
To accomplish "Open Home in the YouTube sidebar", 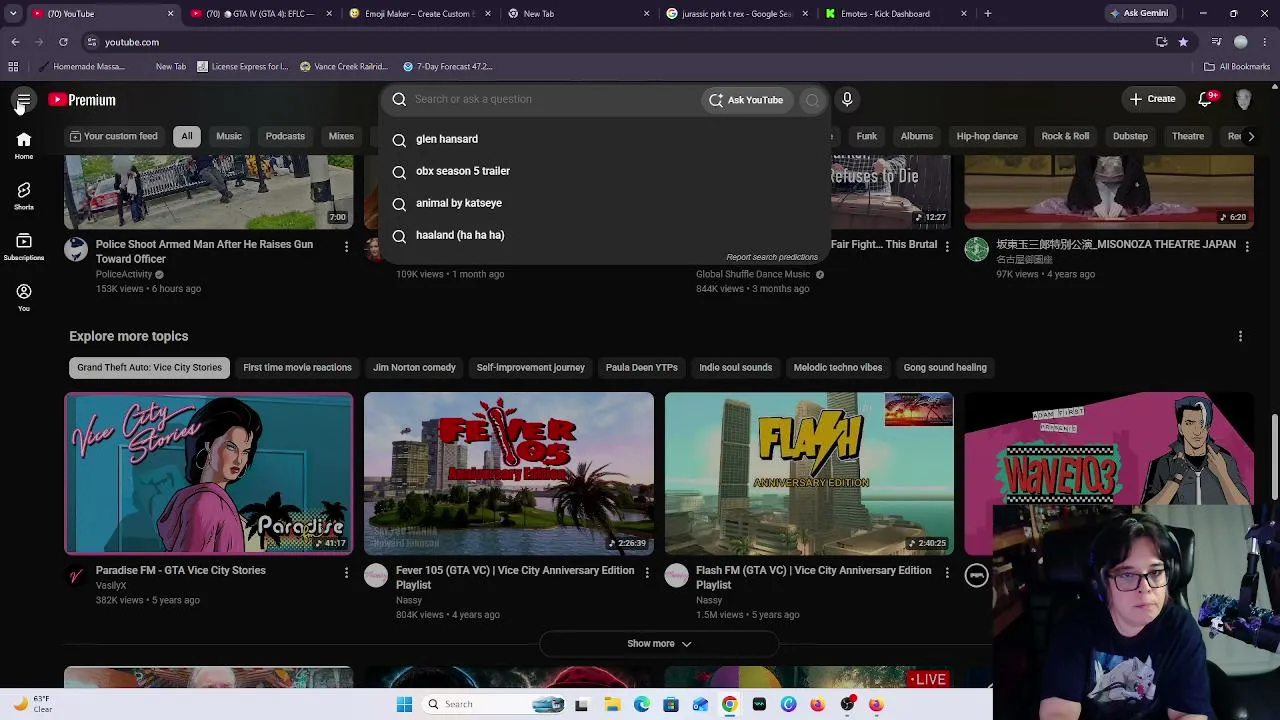I will [24, 145].
